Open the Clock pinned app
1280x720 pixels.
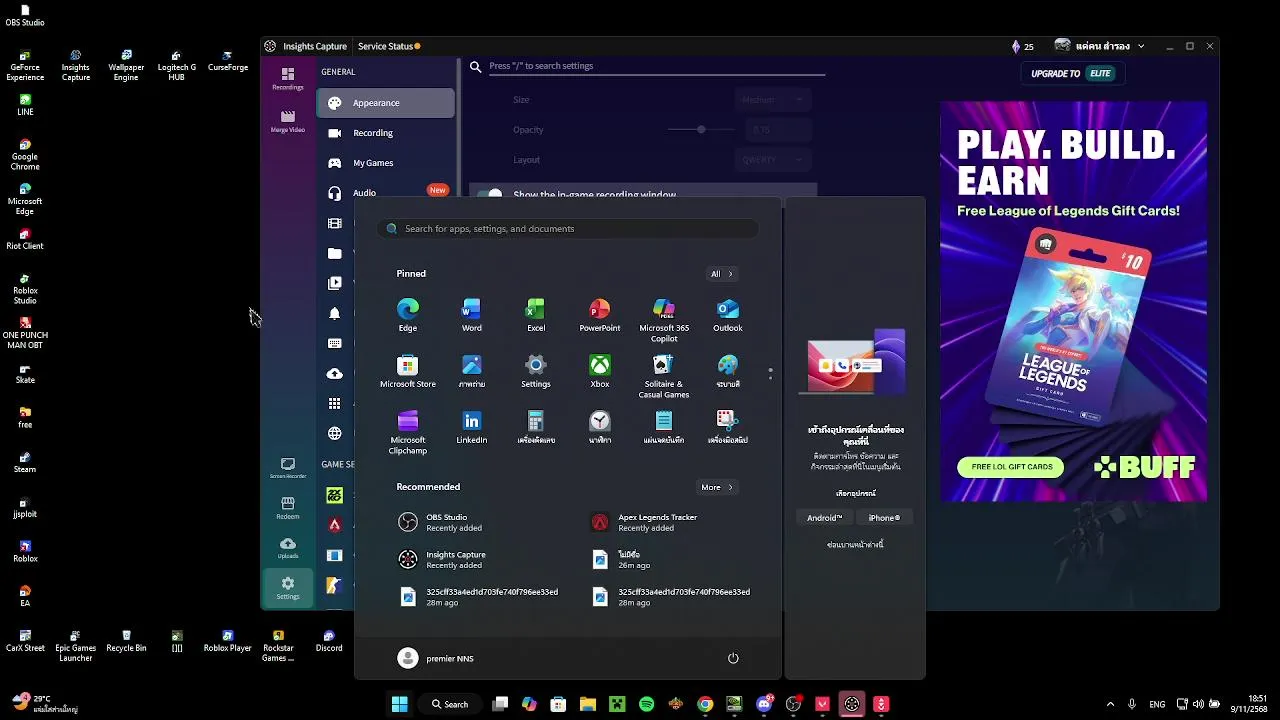pos(600,427)
